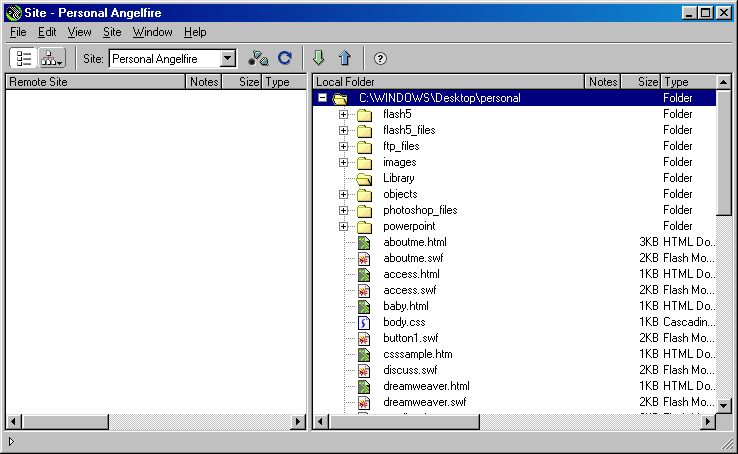738x454 pixels.
Task: Connect to the remote host
Action: (x=258, y=59)
